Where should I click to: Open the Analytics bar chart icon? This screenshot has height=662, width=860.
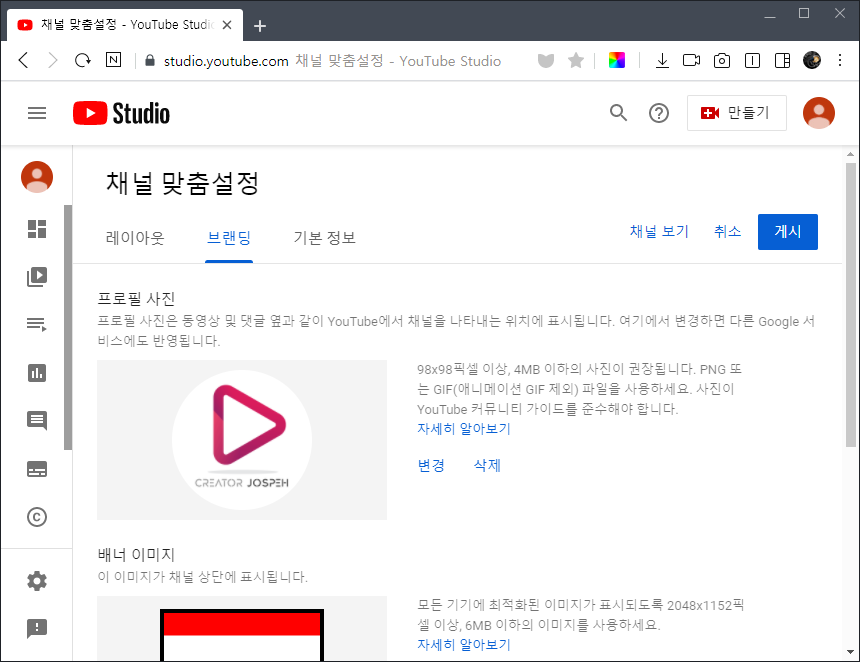[x=37, y=373]
